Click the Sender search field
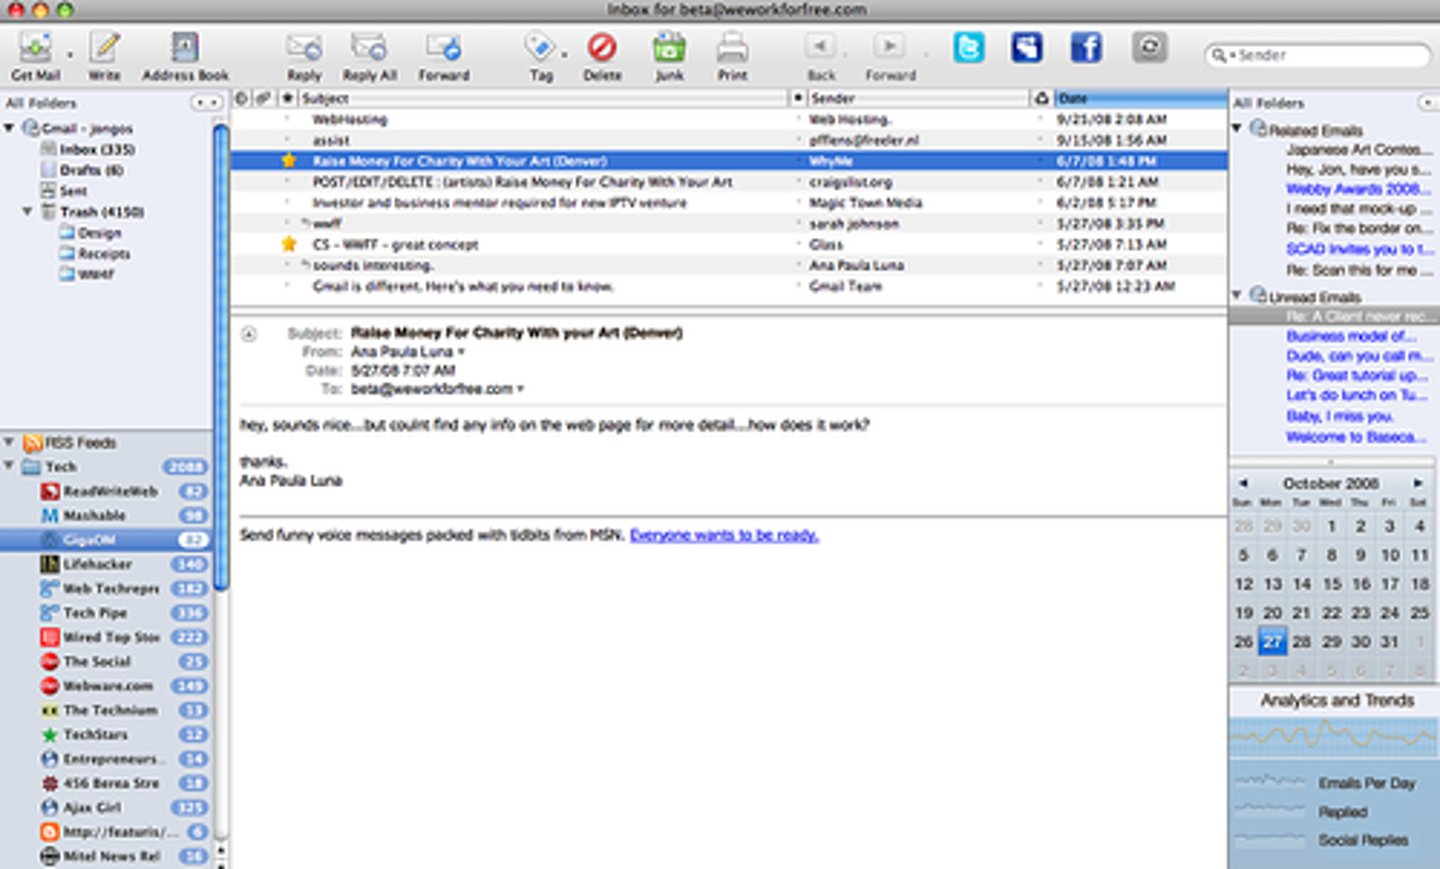The width and height of the screenshot is (1440, 869). pos(1318,55)
